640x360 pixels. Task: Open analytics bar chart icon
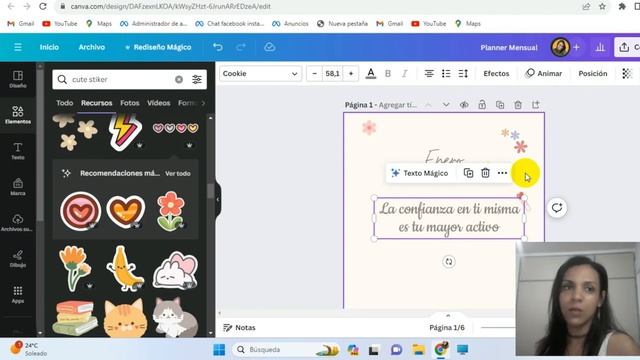click(600, 47)
